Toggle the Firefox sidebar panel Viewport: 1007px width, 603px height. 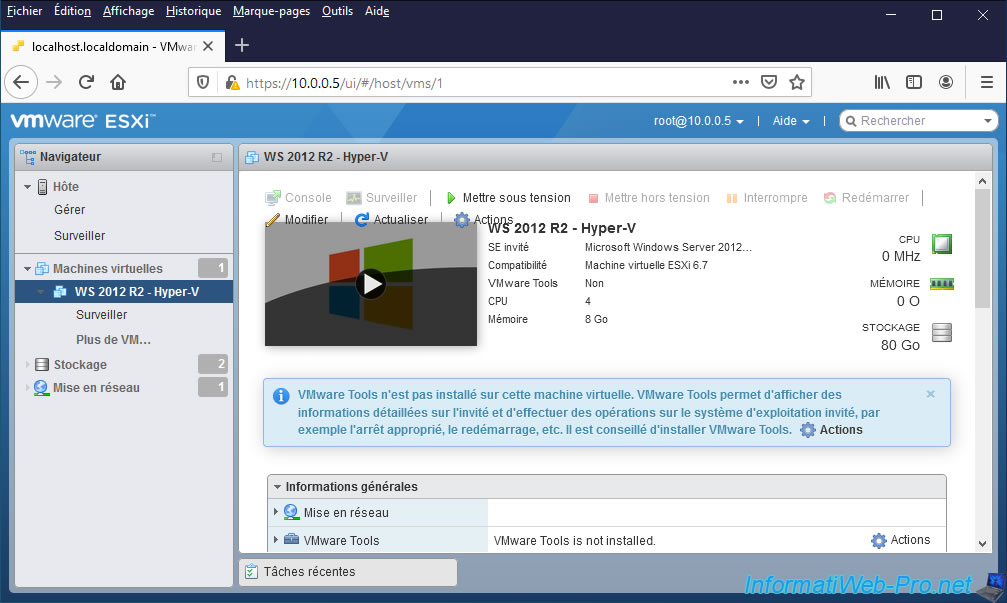914,82
